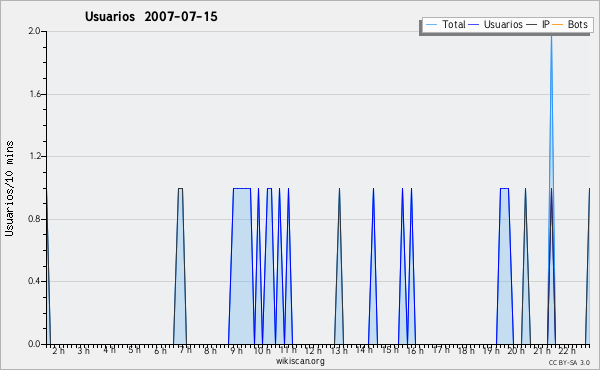600x370 pixels.
Task: Click the '22 h' x-axis label
Action: tap(567, 351)
